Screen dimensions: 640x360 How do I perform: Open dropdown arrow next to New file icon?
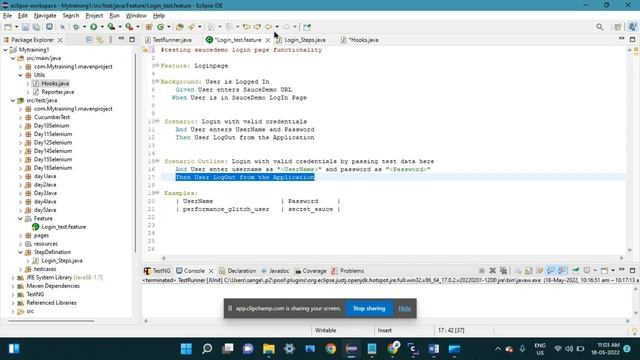[16, 27]
